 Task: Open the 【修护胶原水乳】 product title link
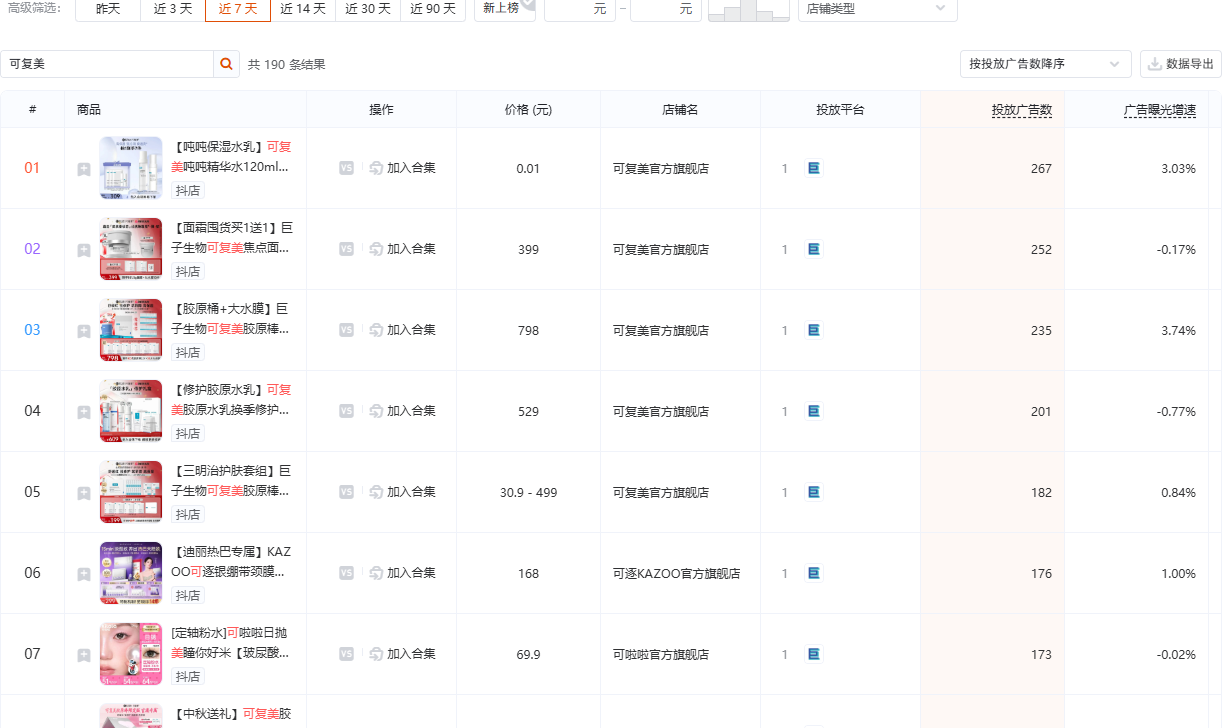click(232, 400)
